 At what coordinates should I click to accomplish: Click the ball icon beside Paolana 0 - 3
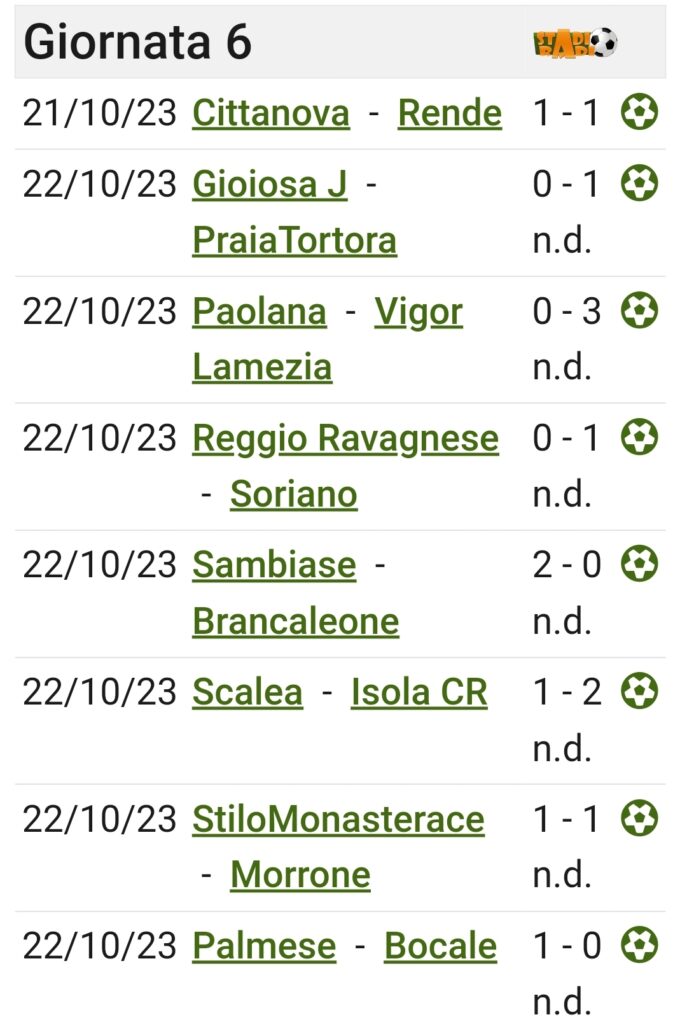pyautogui.click(x=639, y=310)
